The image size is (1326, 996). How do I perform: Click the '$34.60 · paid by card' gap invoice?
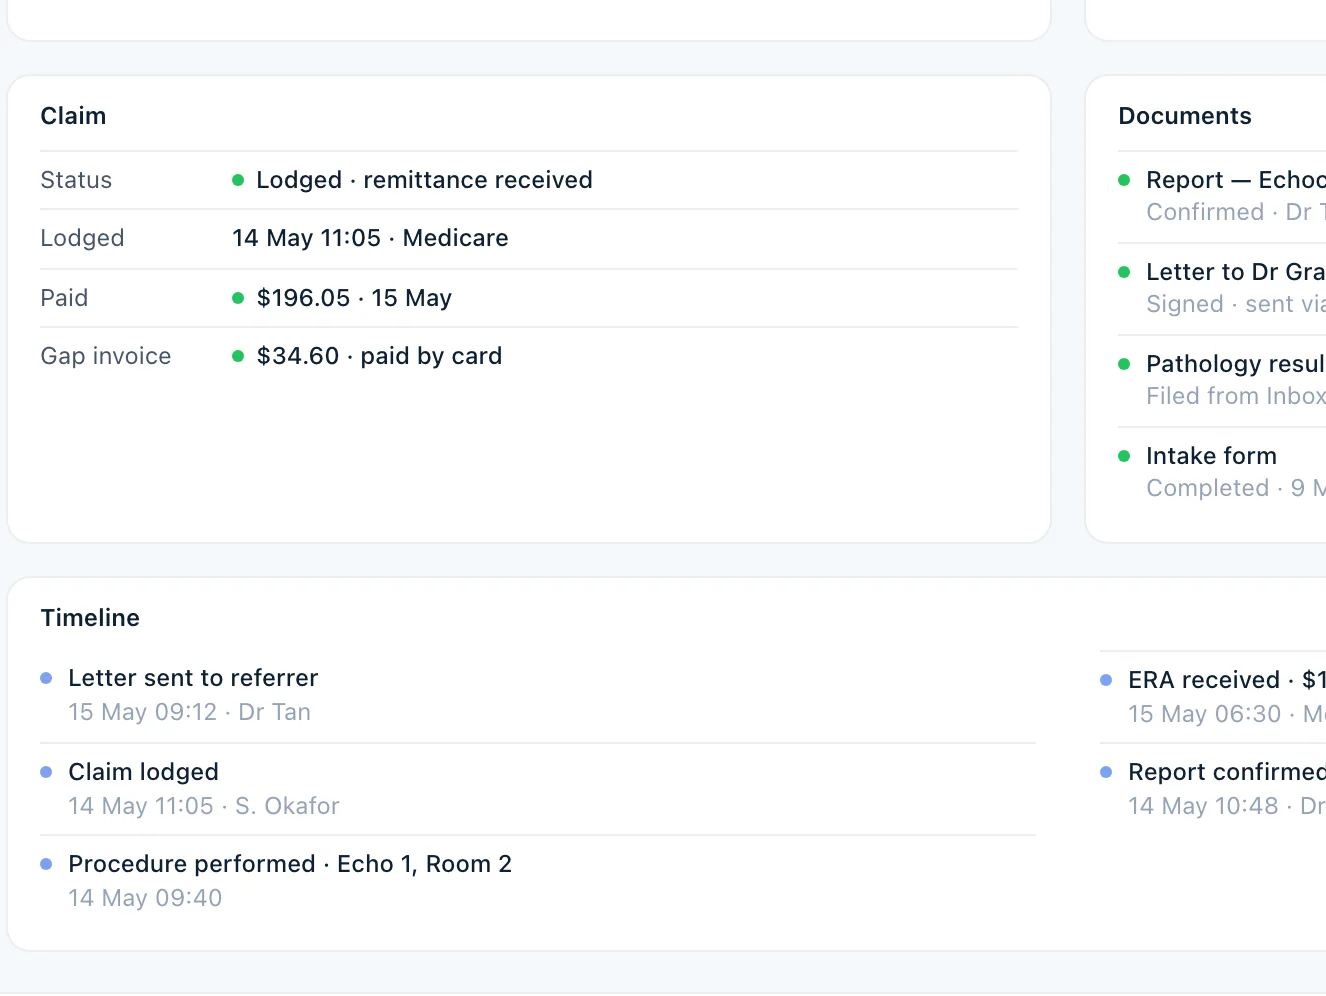tap(379, 356)
